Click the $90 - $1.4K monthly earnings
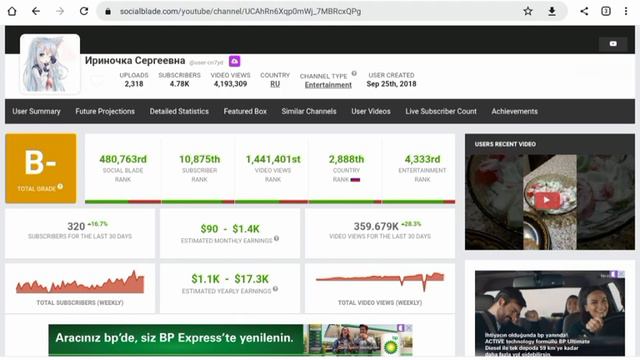 coord(230,229)
